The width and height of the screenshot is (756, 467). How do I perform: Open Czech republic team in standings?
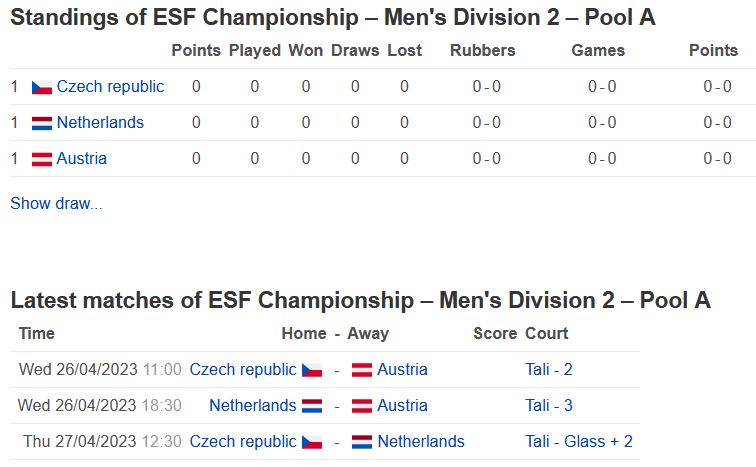click(x=110, y=87)
